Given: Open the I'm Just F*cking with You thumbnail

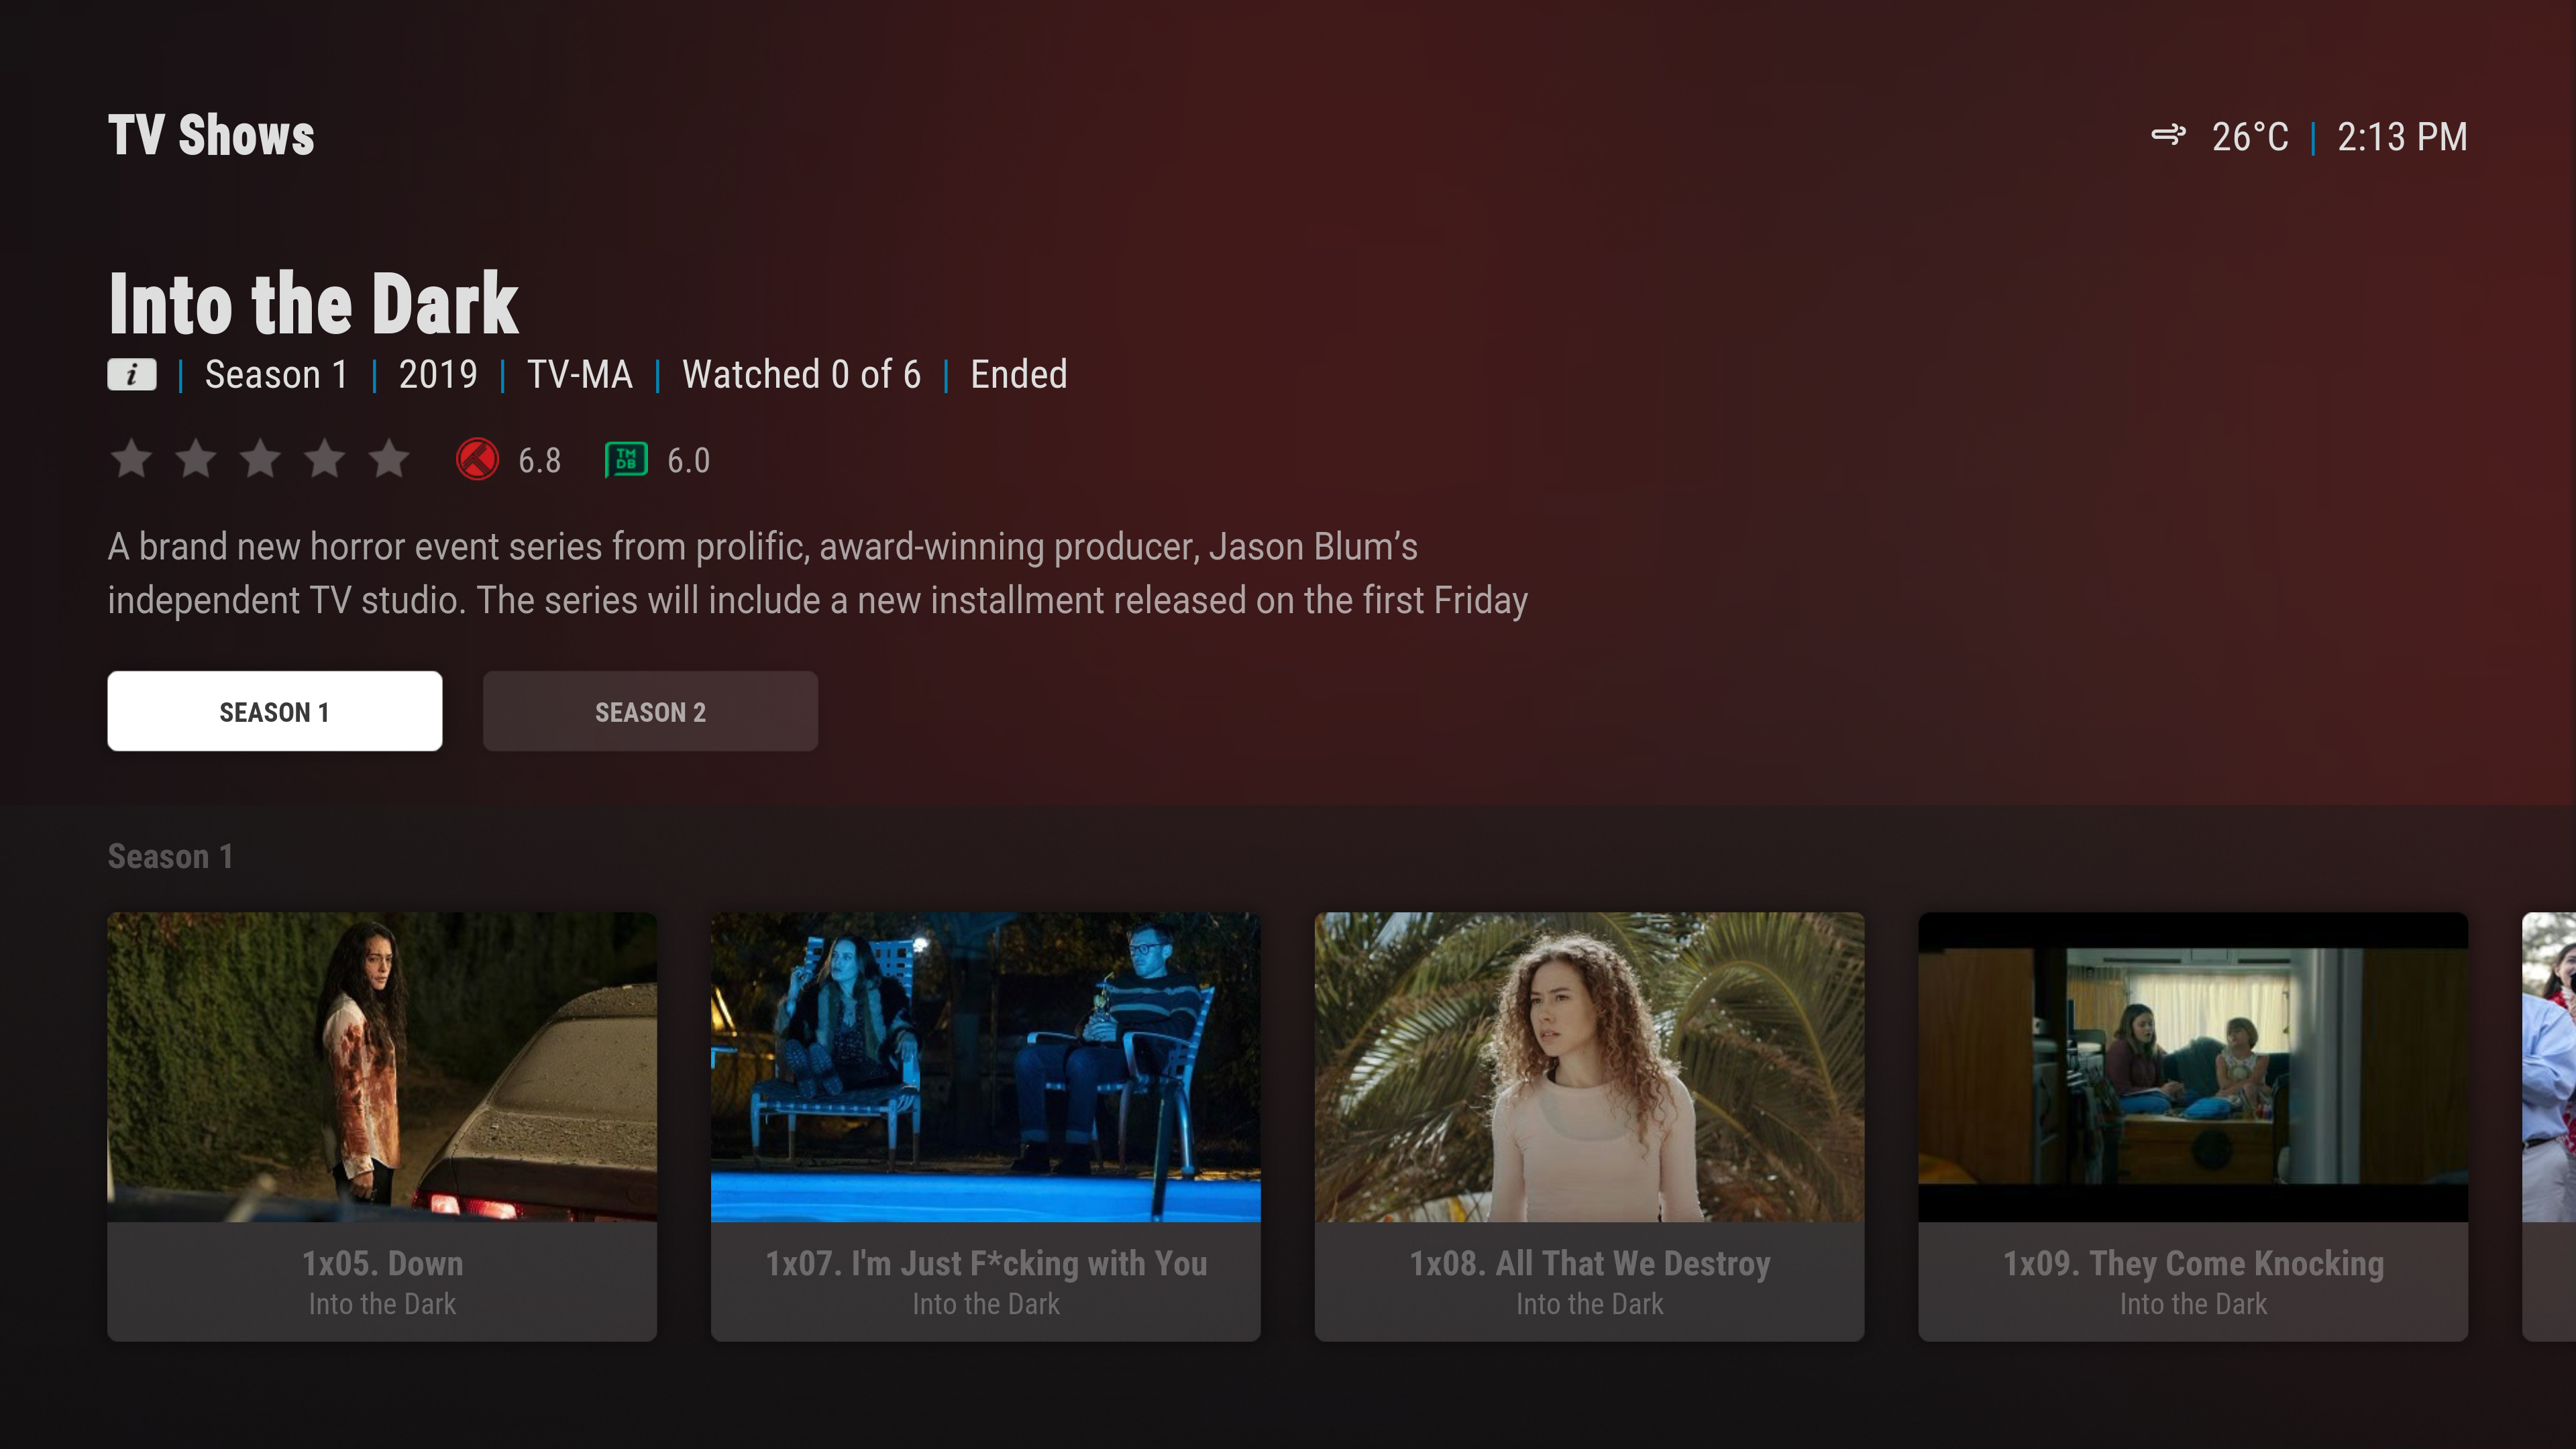Looking at the screenshot, I should (986, 1067).
